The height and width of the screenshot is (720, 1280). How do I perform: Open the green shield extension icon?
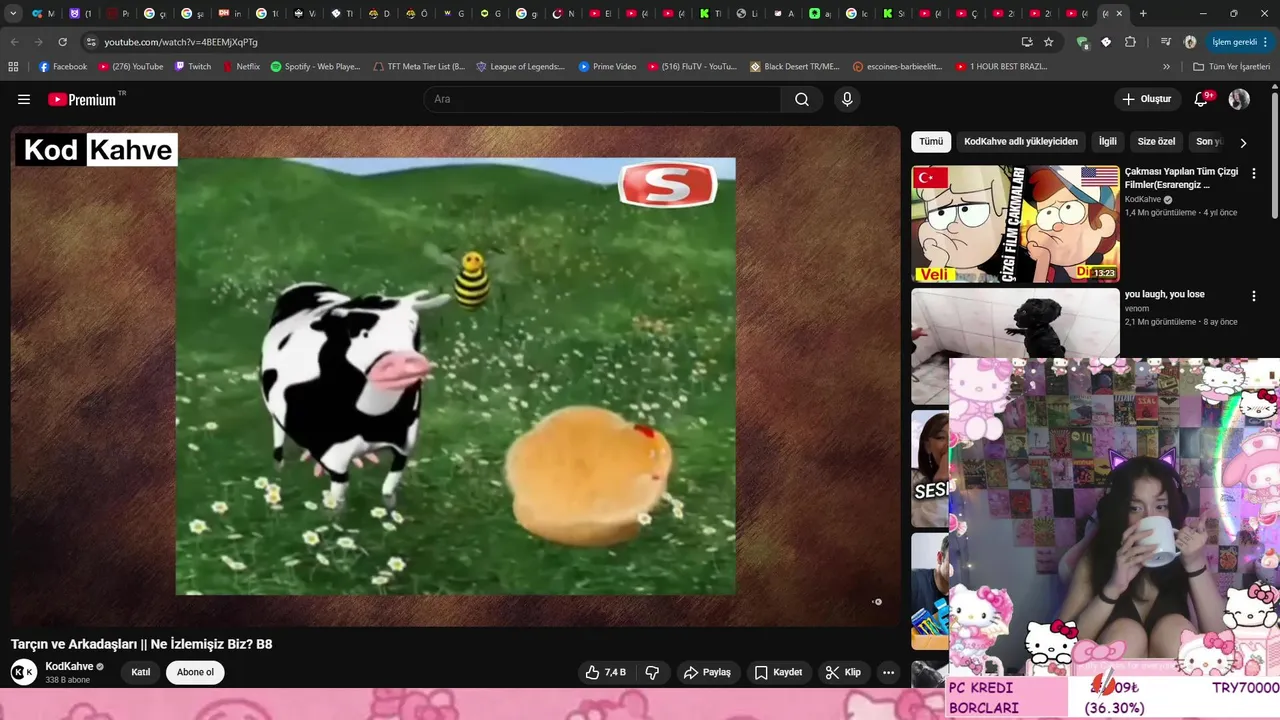1082,42
